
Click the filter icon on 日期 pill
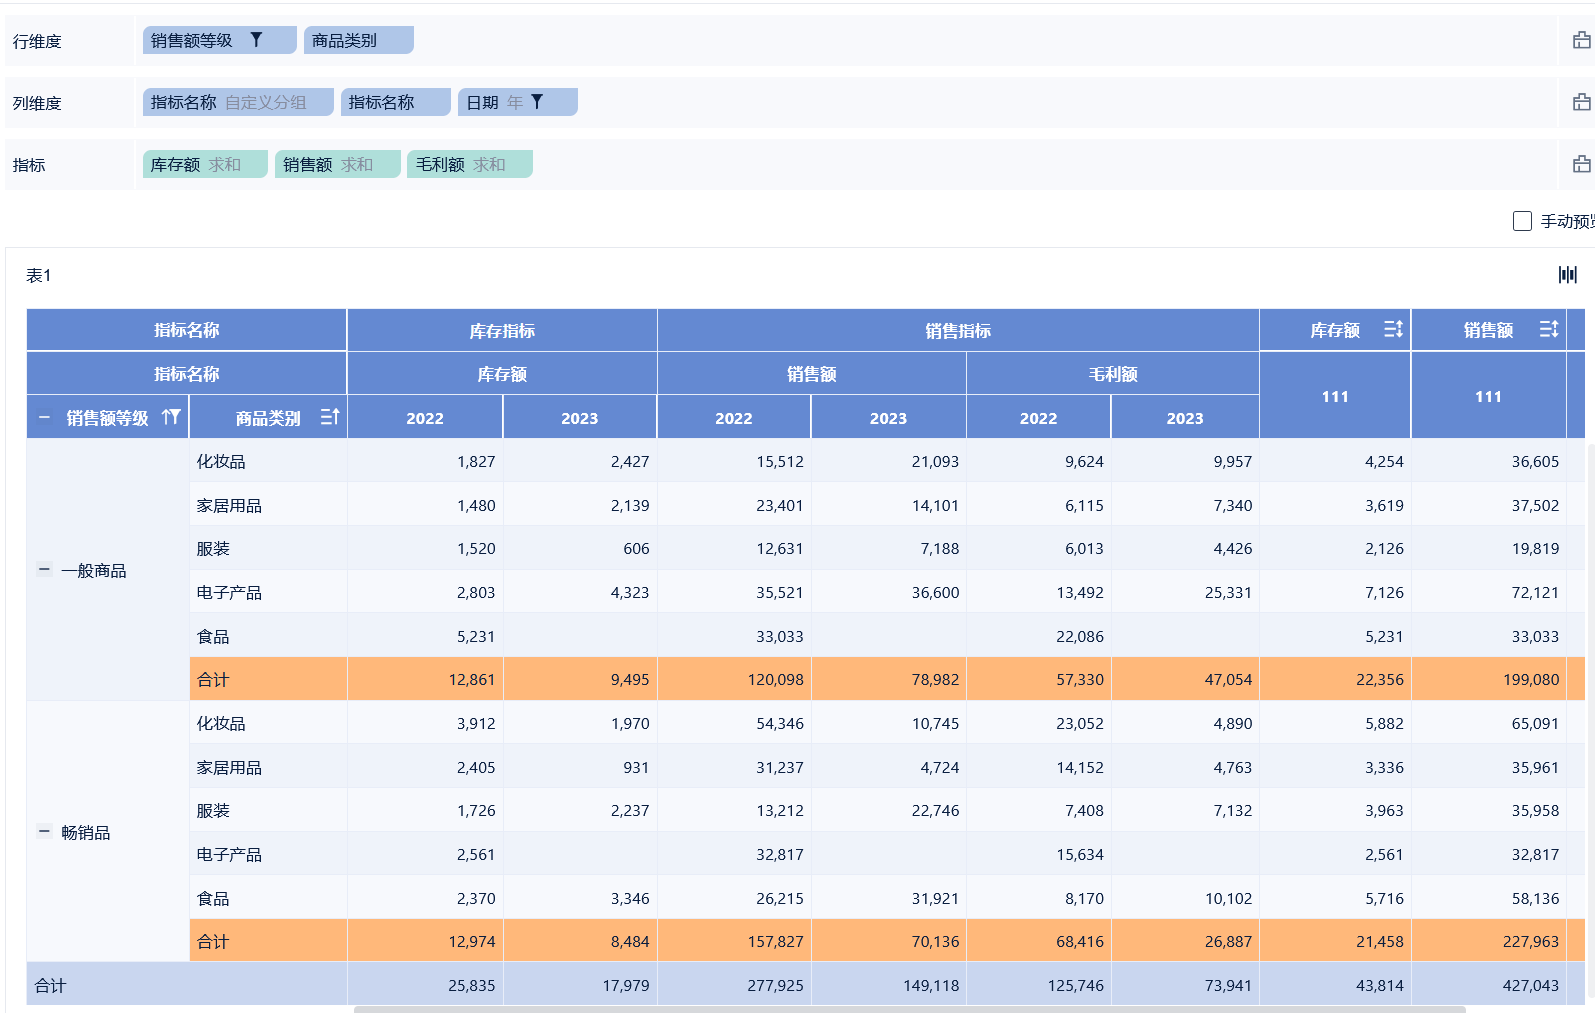click(537, 102)
